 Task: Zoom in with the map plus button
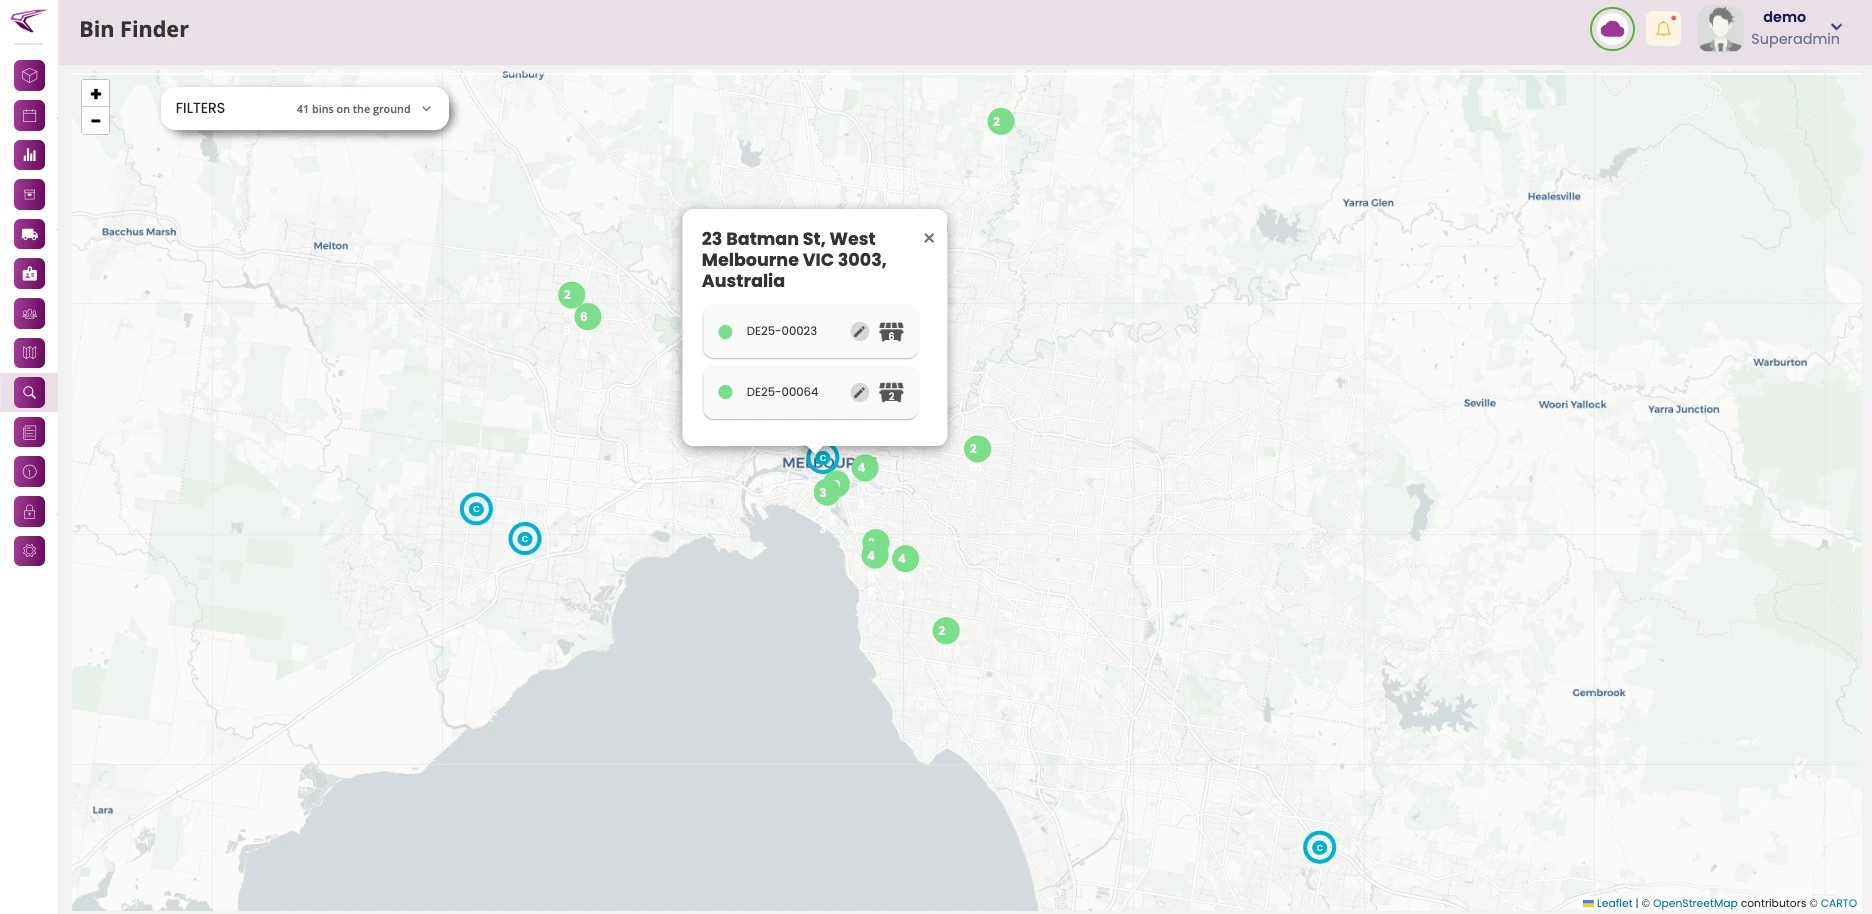(96, 94)
